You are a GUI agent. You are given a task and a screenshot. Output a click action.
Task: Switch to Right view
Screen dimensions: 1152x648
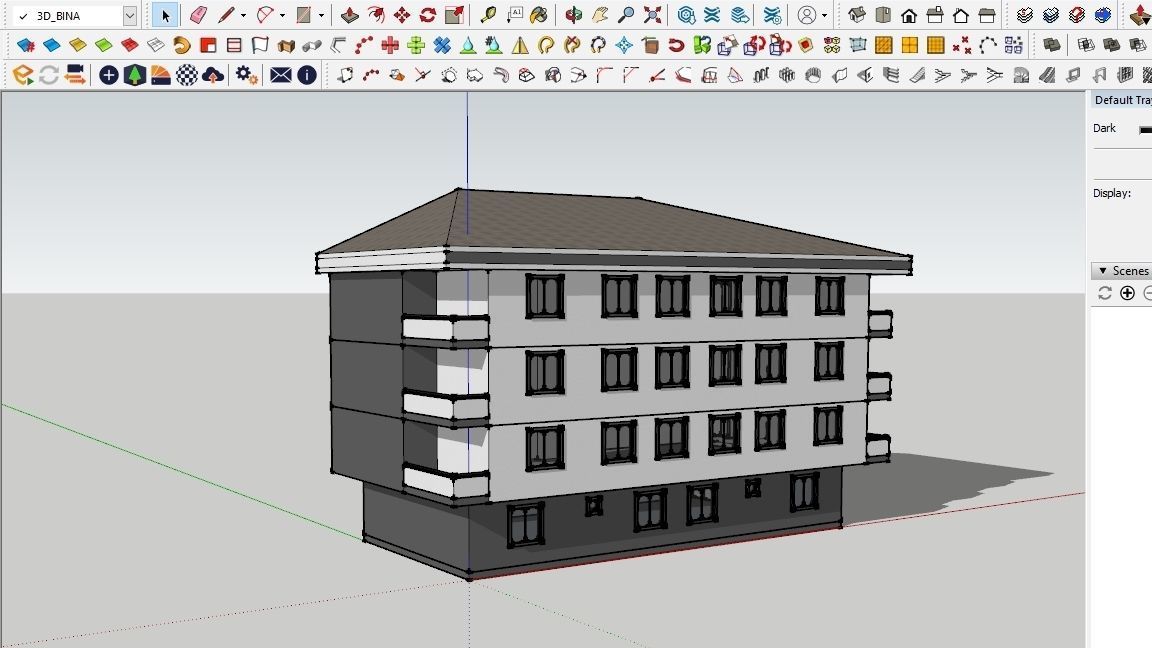[935, 15]
